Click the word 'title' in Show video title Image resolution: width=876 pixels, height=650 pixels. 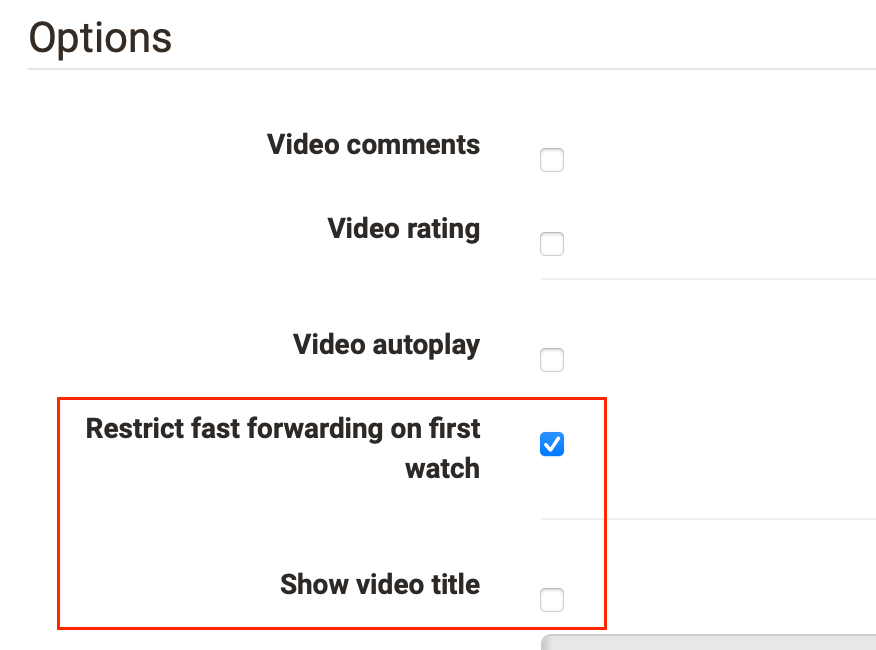coord(455,585)
